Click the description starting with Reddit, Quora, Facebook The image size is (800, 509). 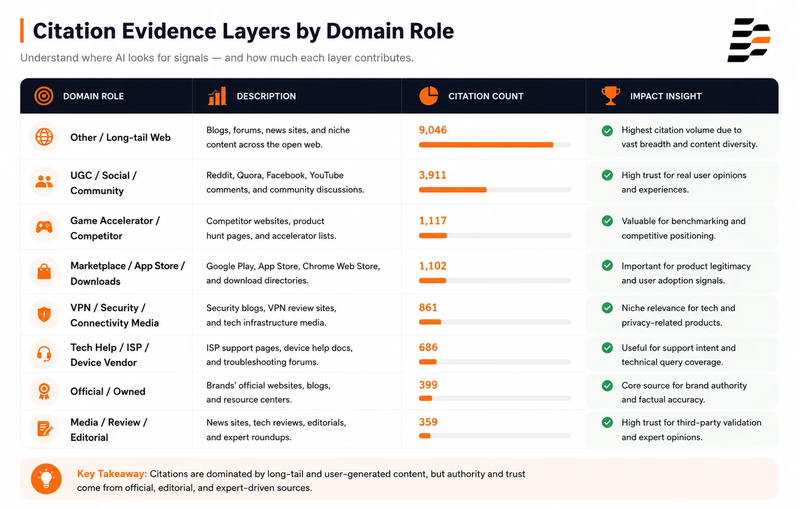pos(285,182)
